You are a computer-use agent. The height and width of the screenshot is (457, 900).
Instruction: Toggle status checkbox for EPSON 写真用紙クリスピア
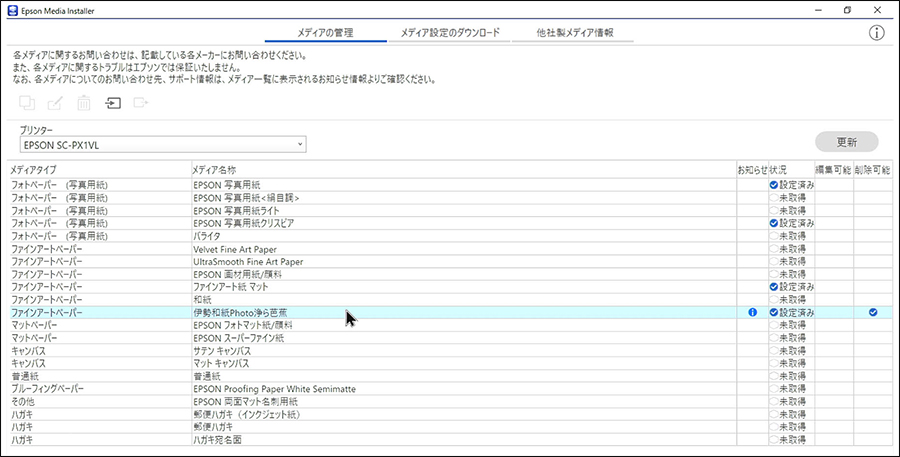[x=774, y=223]
